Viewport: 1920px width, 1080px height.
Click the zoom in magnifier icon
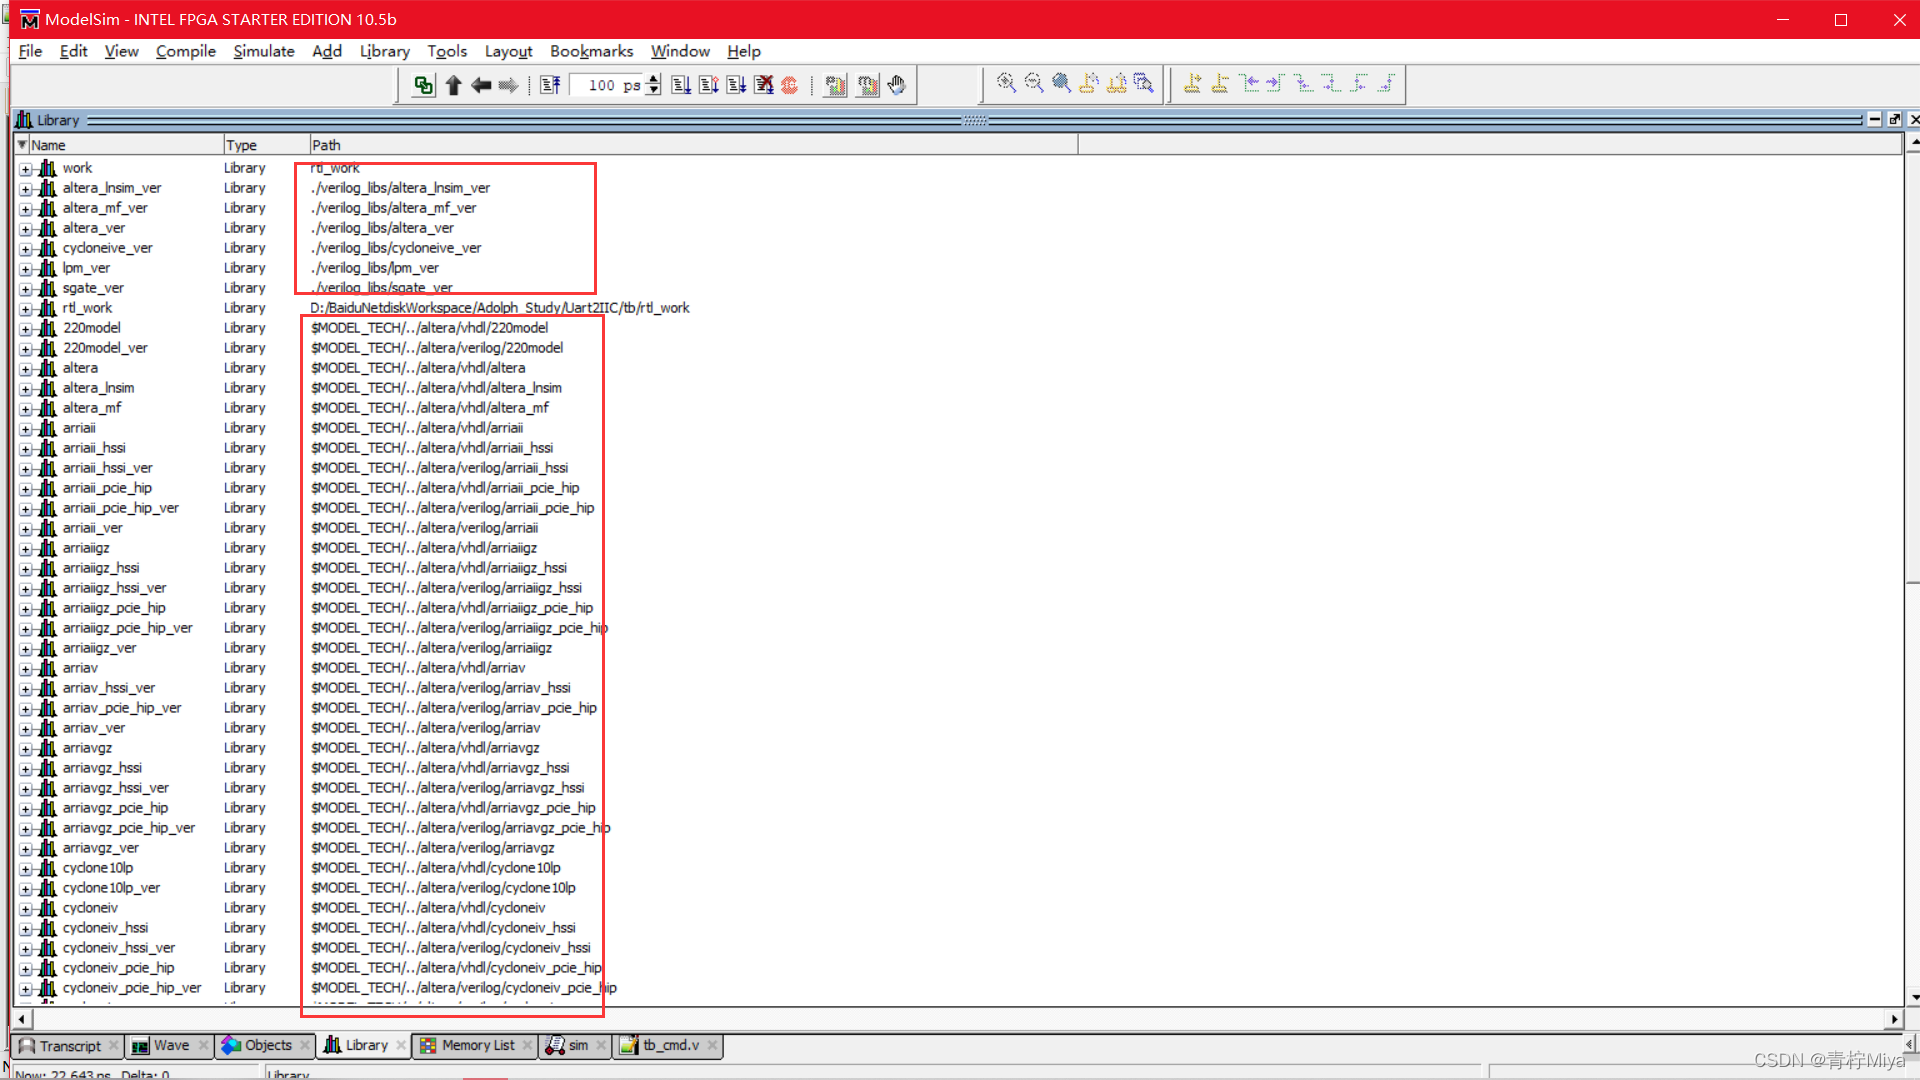[x=1006, y=84]
